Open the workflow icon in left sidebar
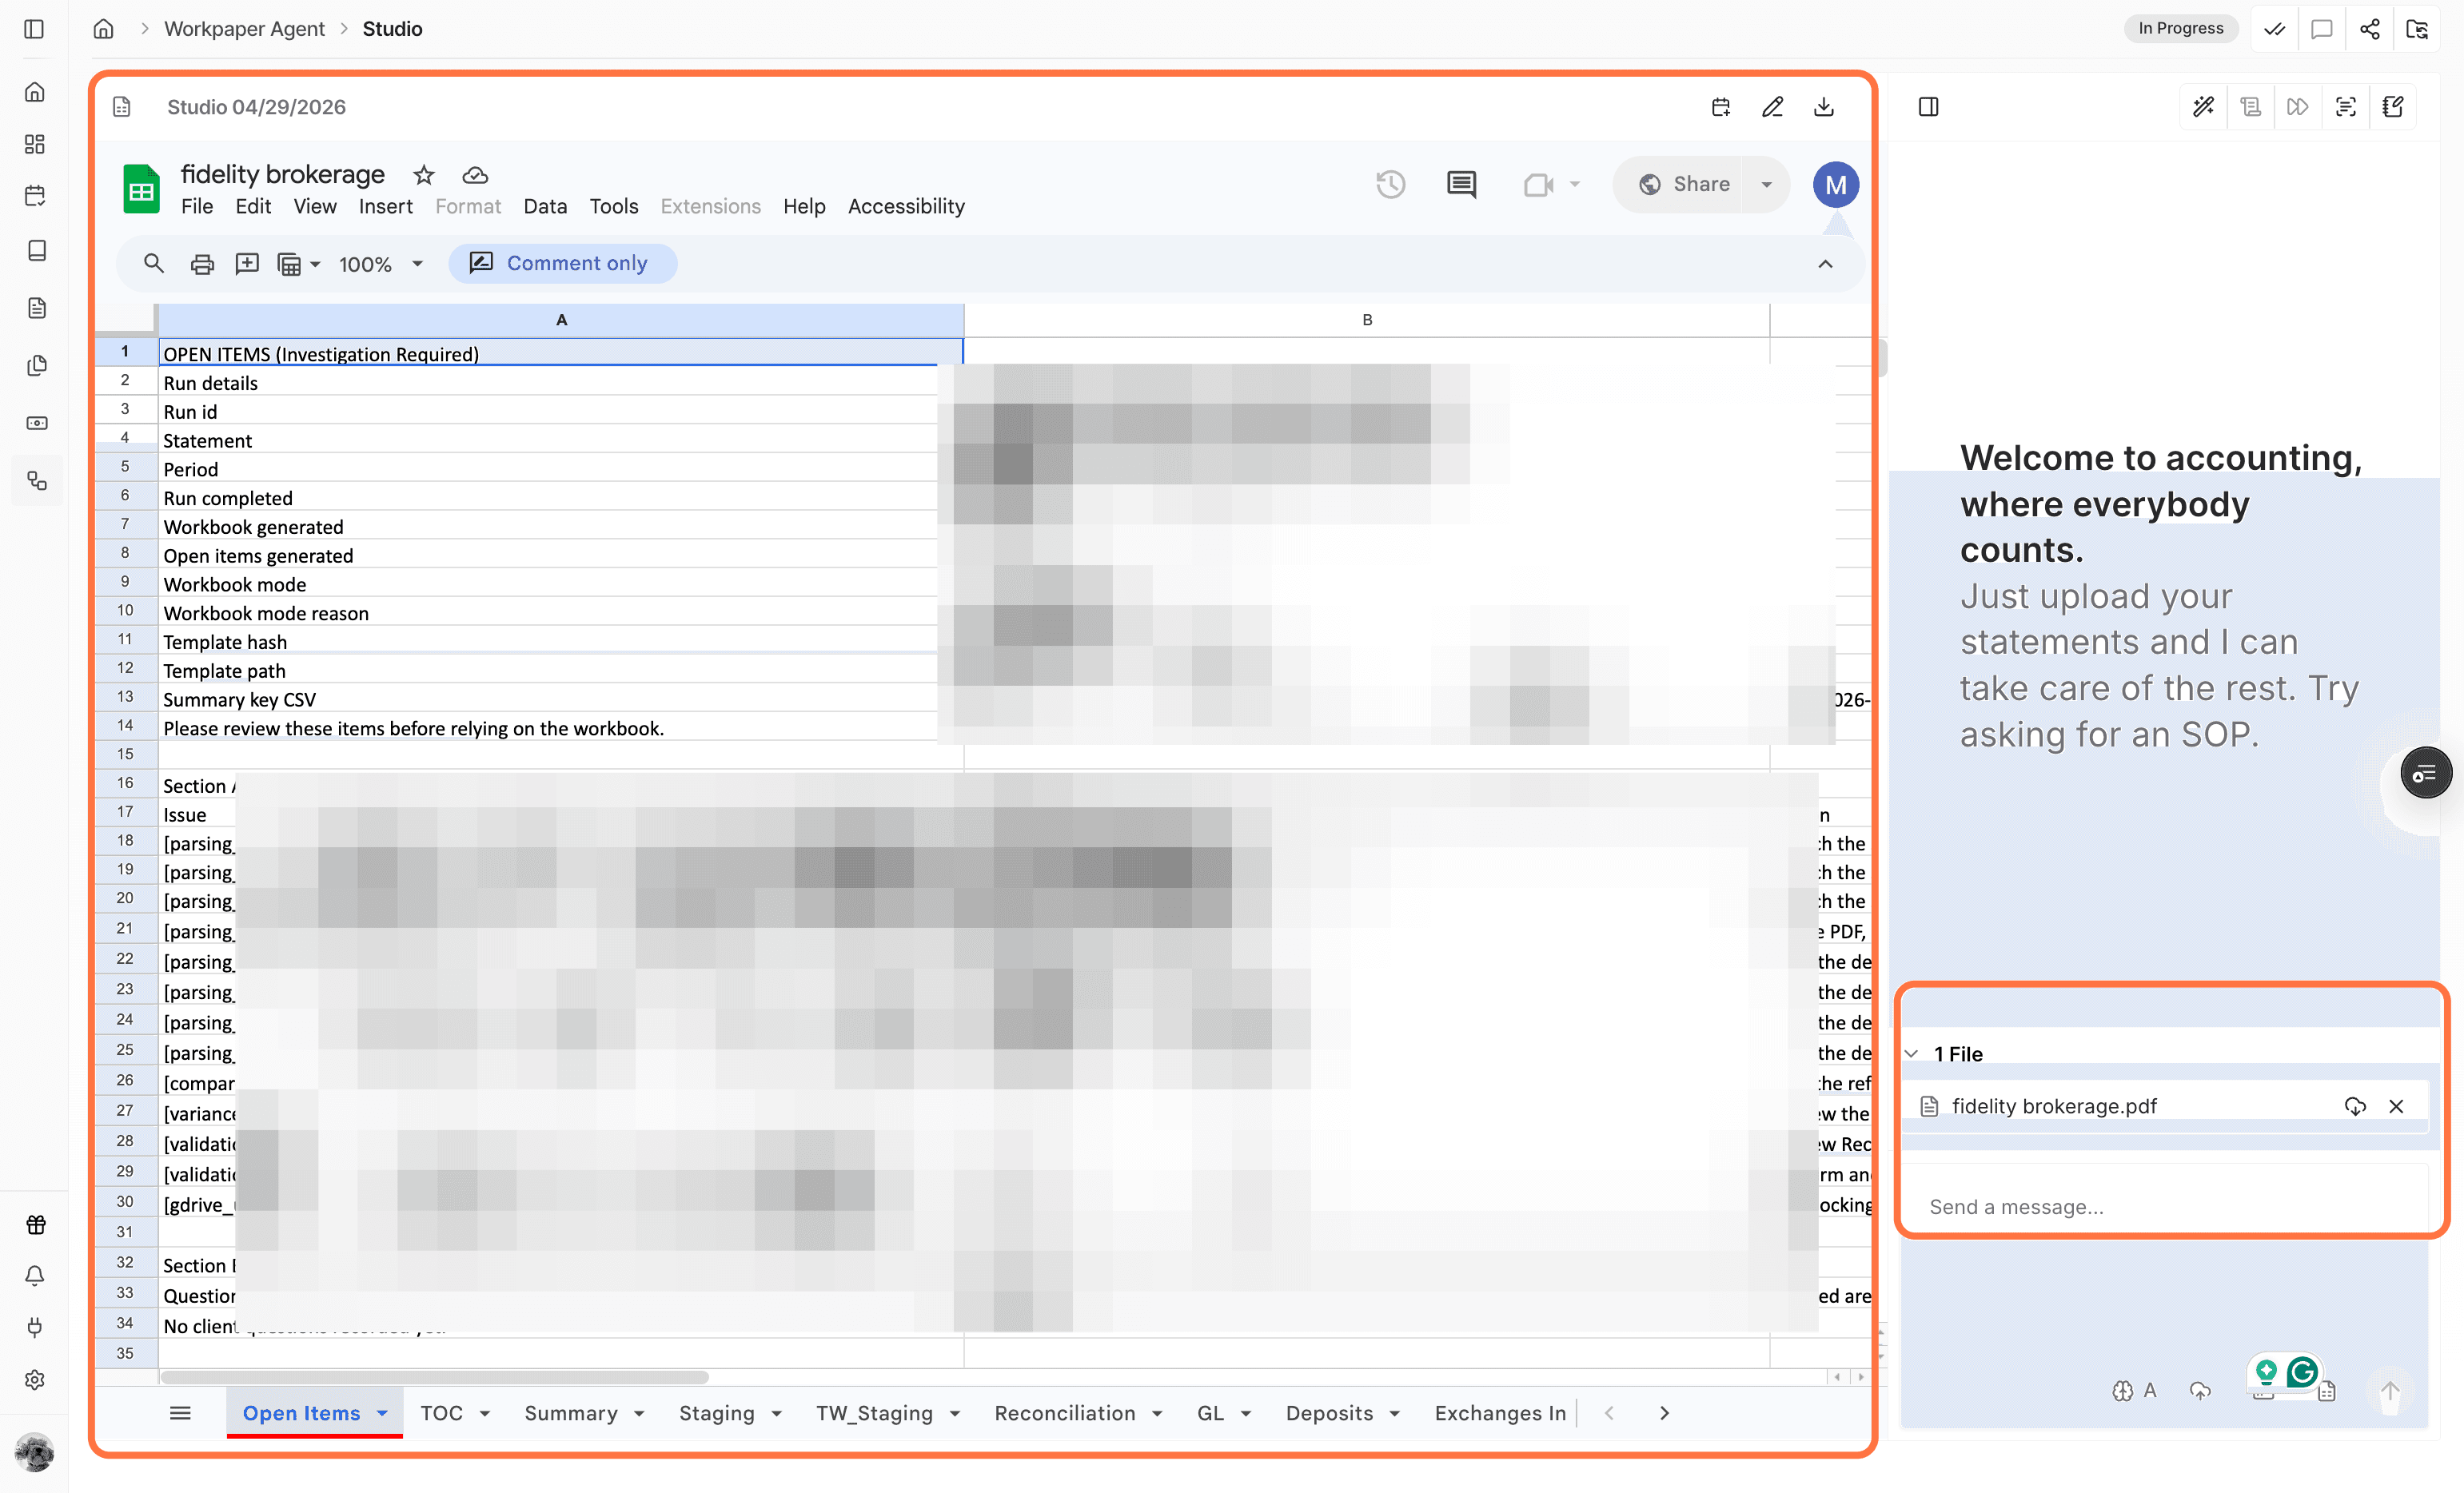Screen dimensions: 2464x1493 coord(37,481)
